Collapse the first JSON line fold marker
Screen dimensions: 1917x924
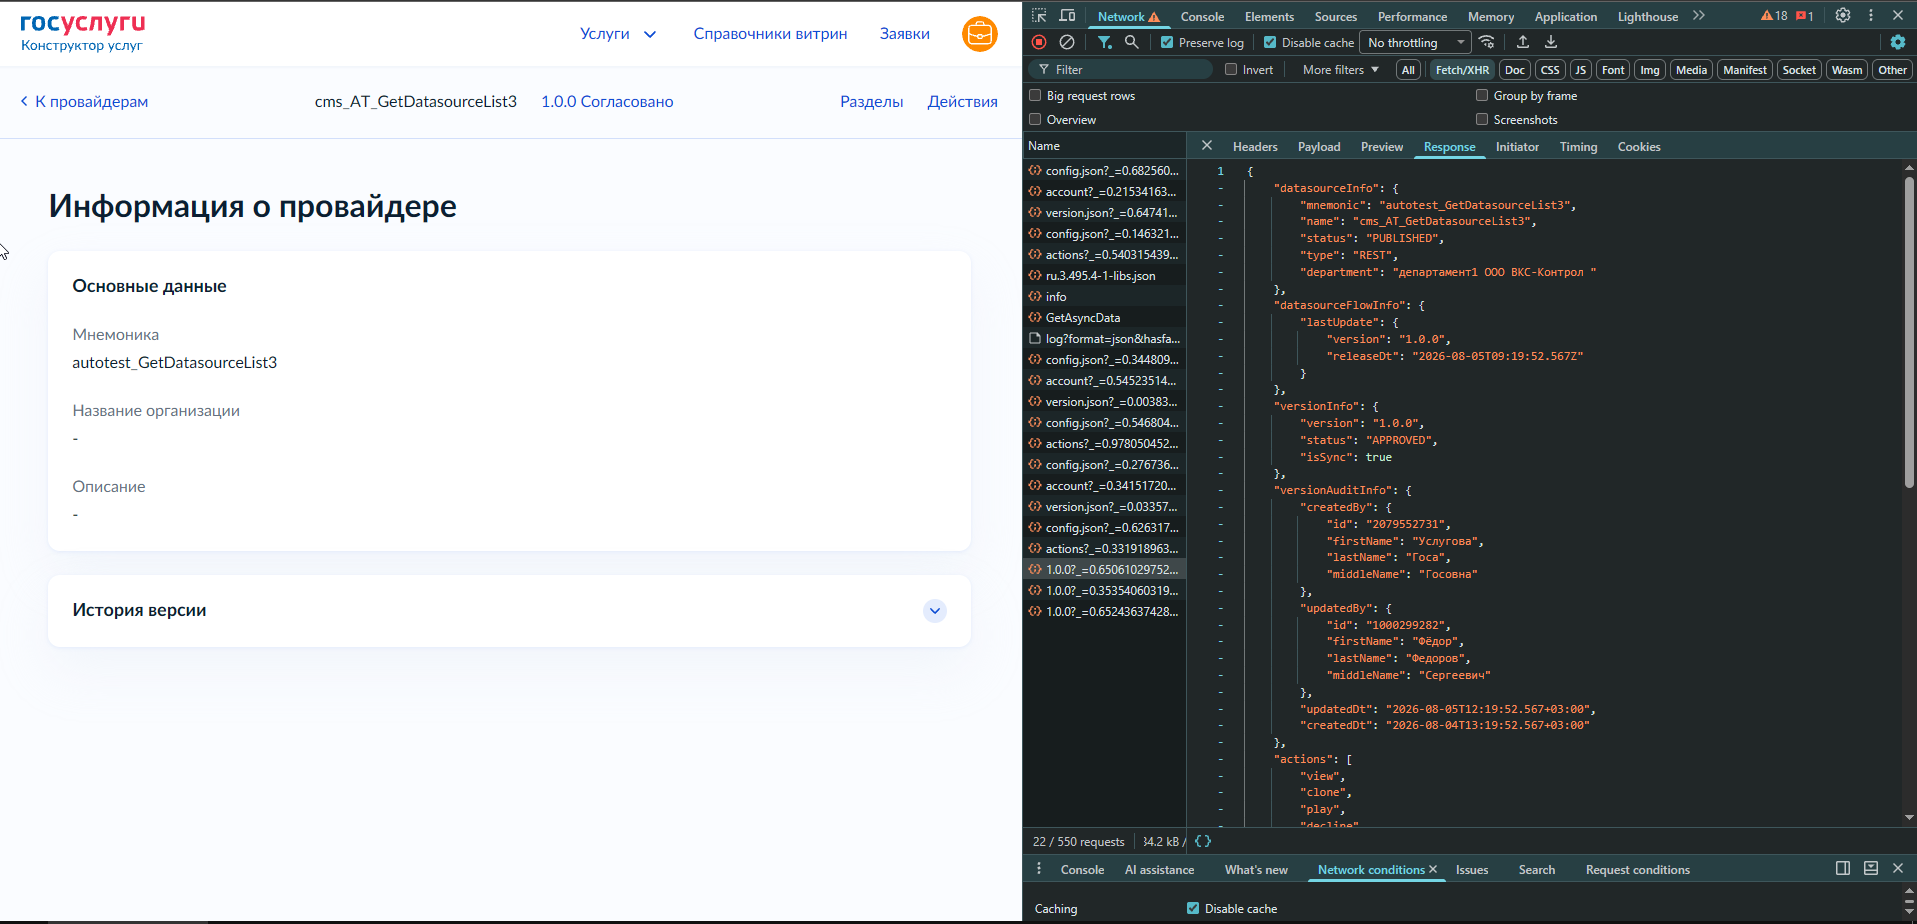[1221, 188]
